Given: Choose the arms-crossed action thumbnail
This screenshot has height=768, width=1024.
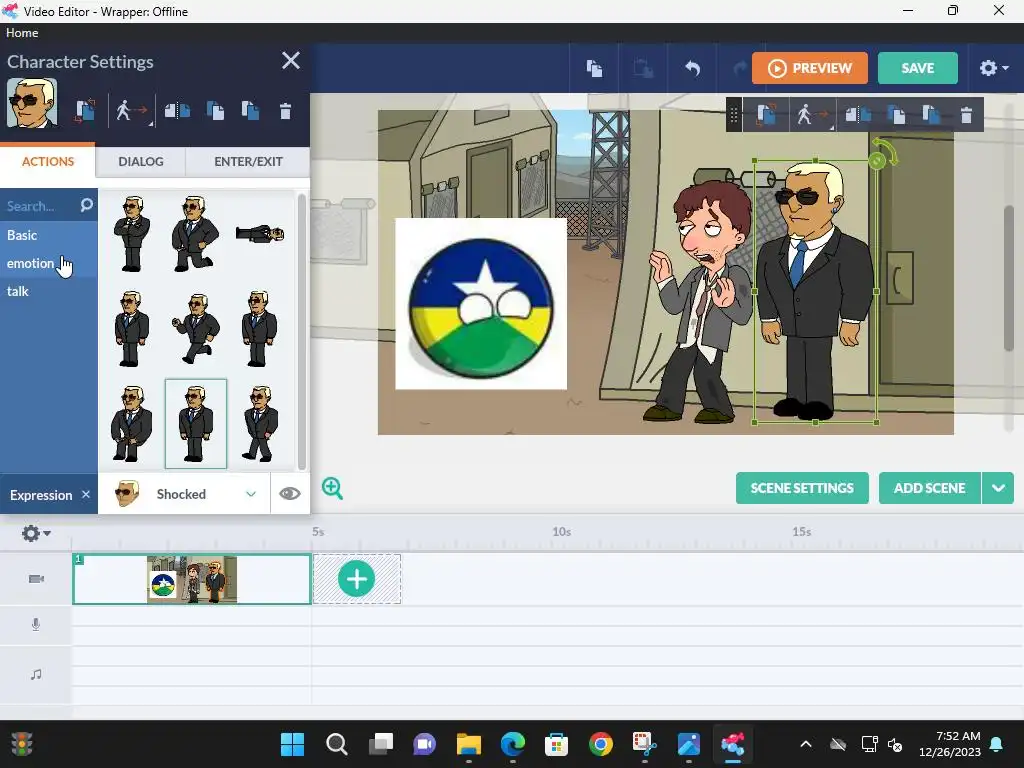Looking at the screenshot, I should tap(132, 234).
